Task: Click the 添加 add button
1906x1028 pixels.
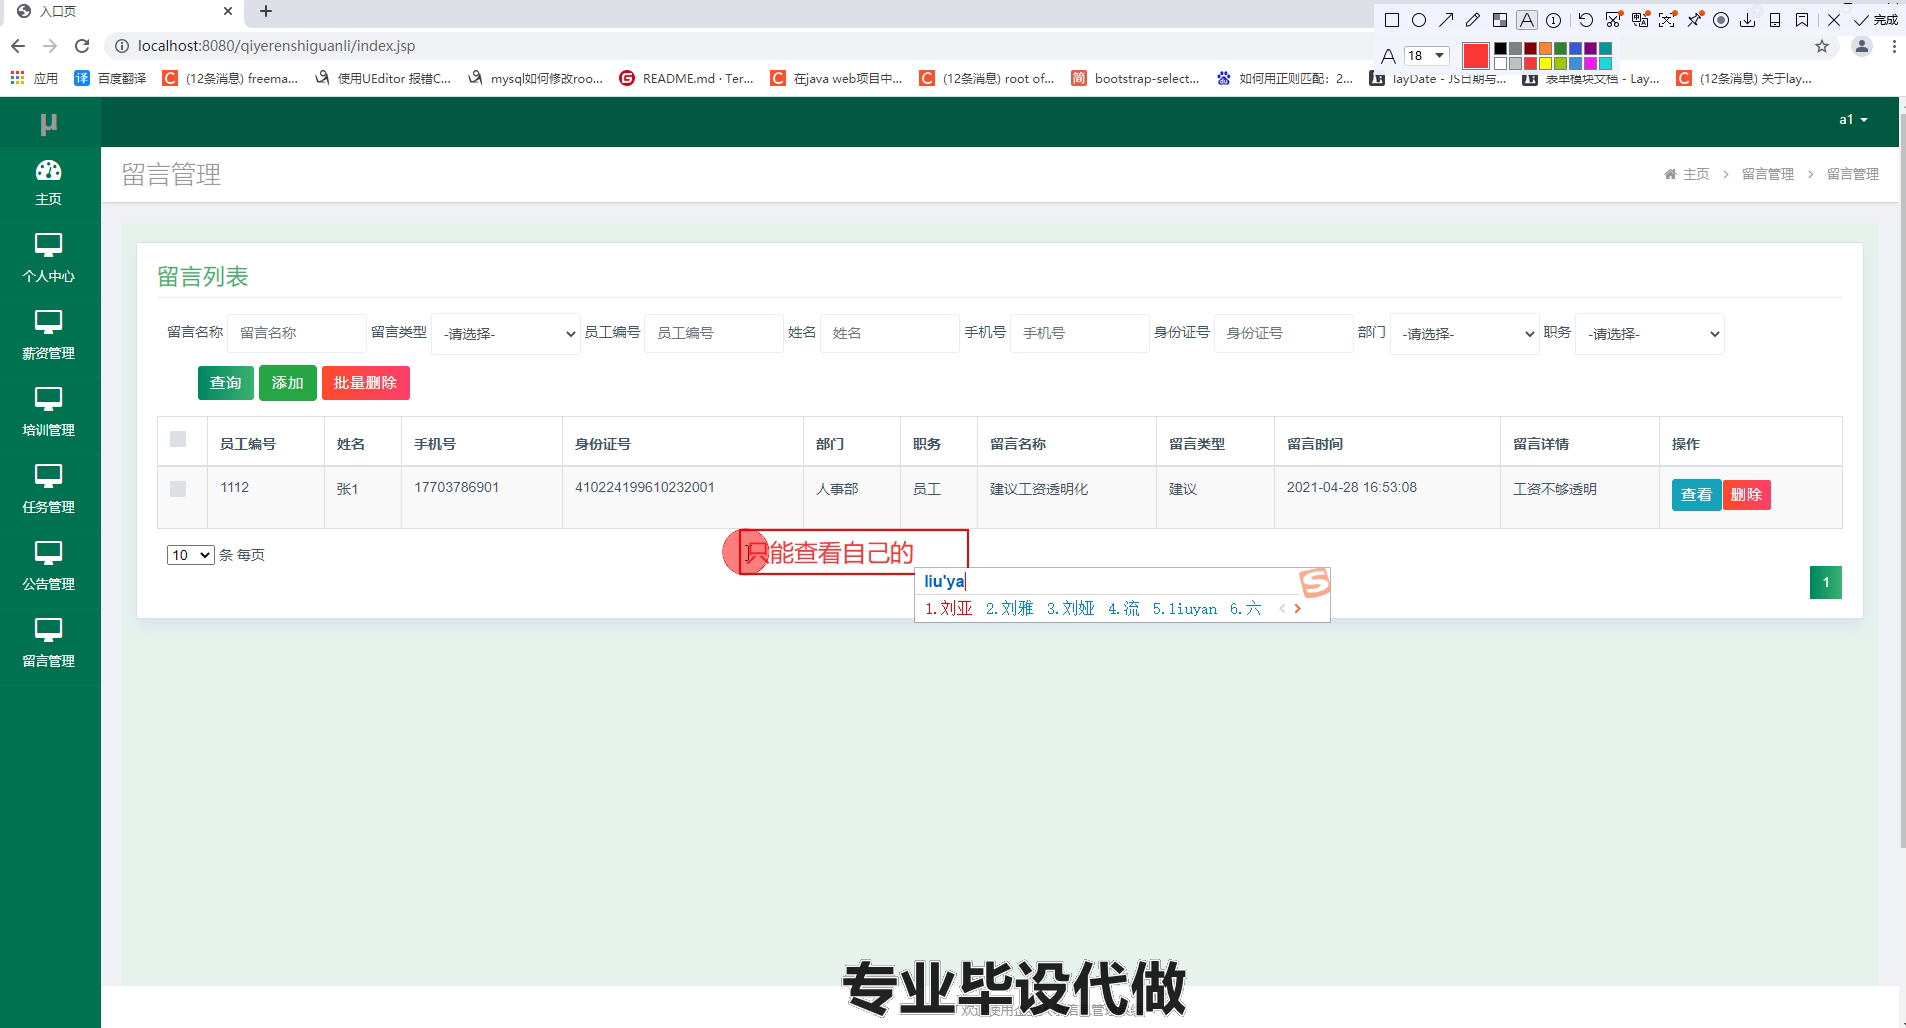Action: pyautogui.click(x=288, y=383)
